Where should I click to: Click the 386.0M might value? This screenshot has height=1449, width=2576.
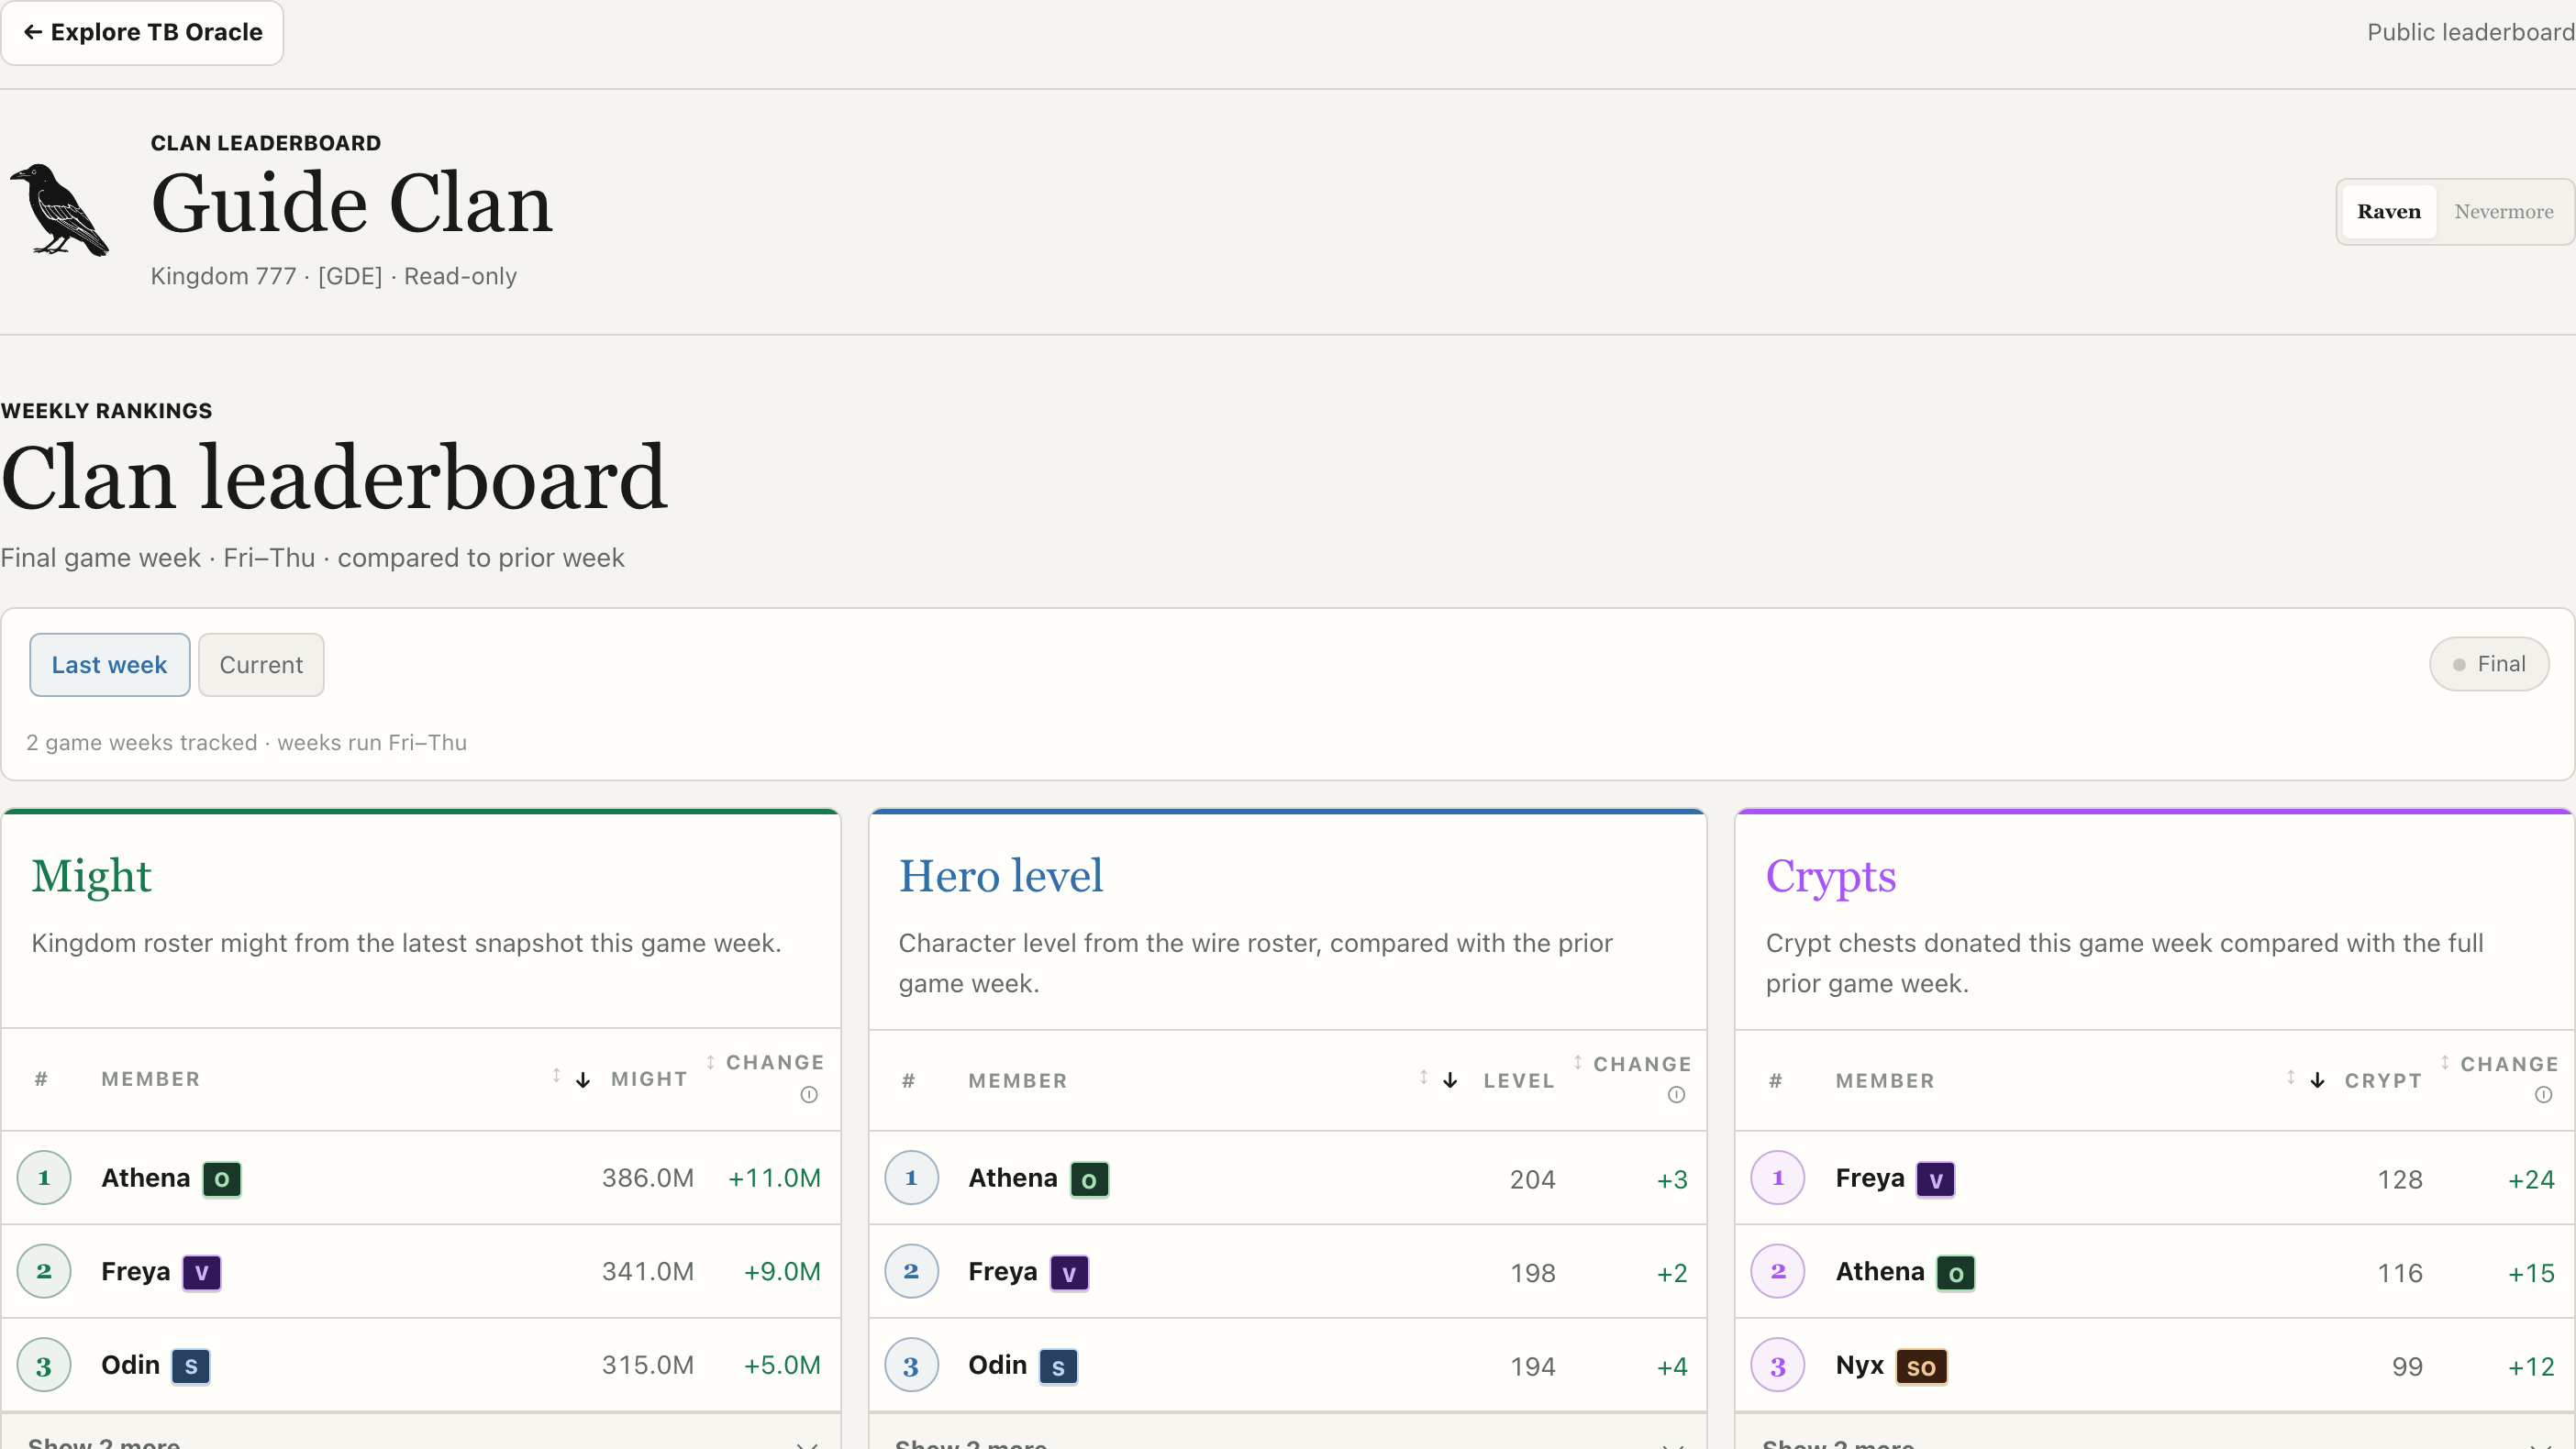point(648,1178)
